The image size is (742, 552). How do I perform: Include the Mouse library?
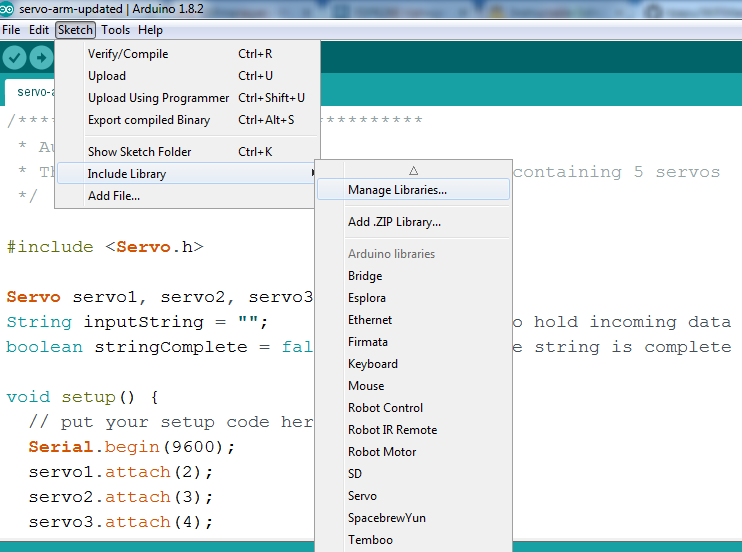pyautogui.click(x=414, y=386)
